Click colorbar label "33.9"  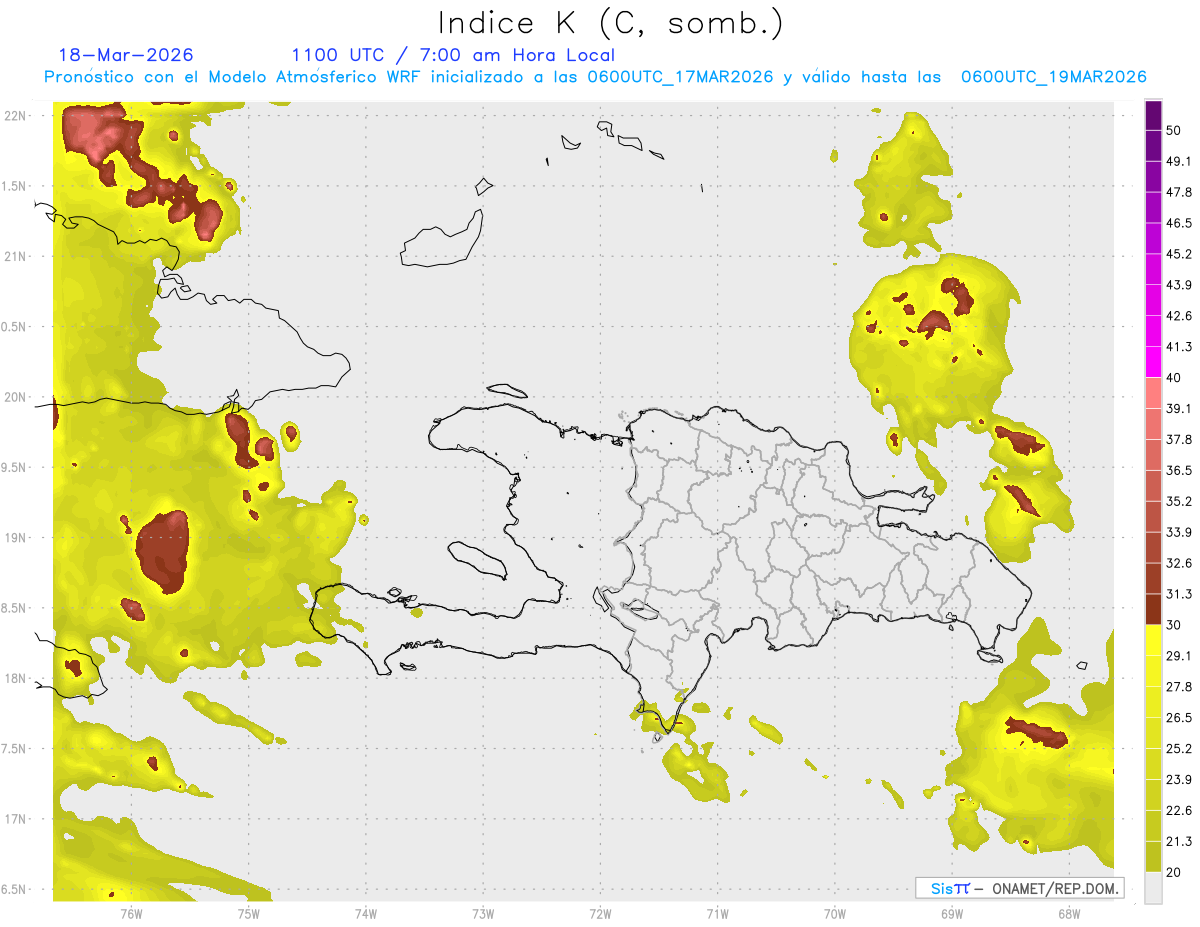pos(1180,532)
